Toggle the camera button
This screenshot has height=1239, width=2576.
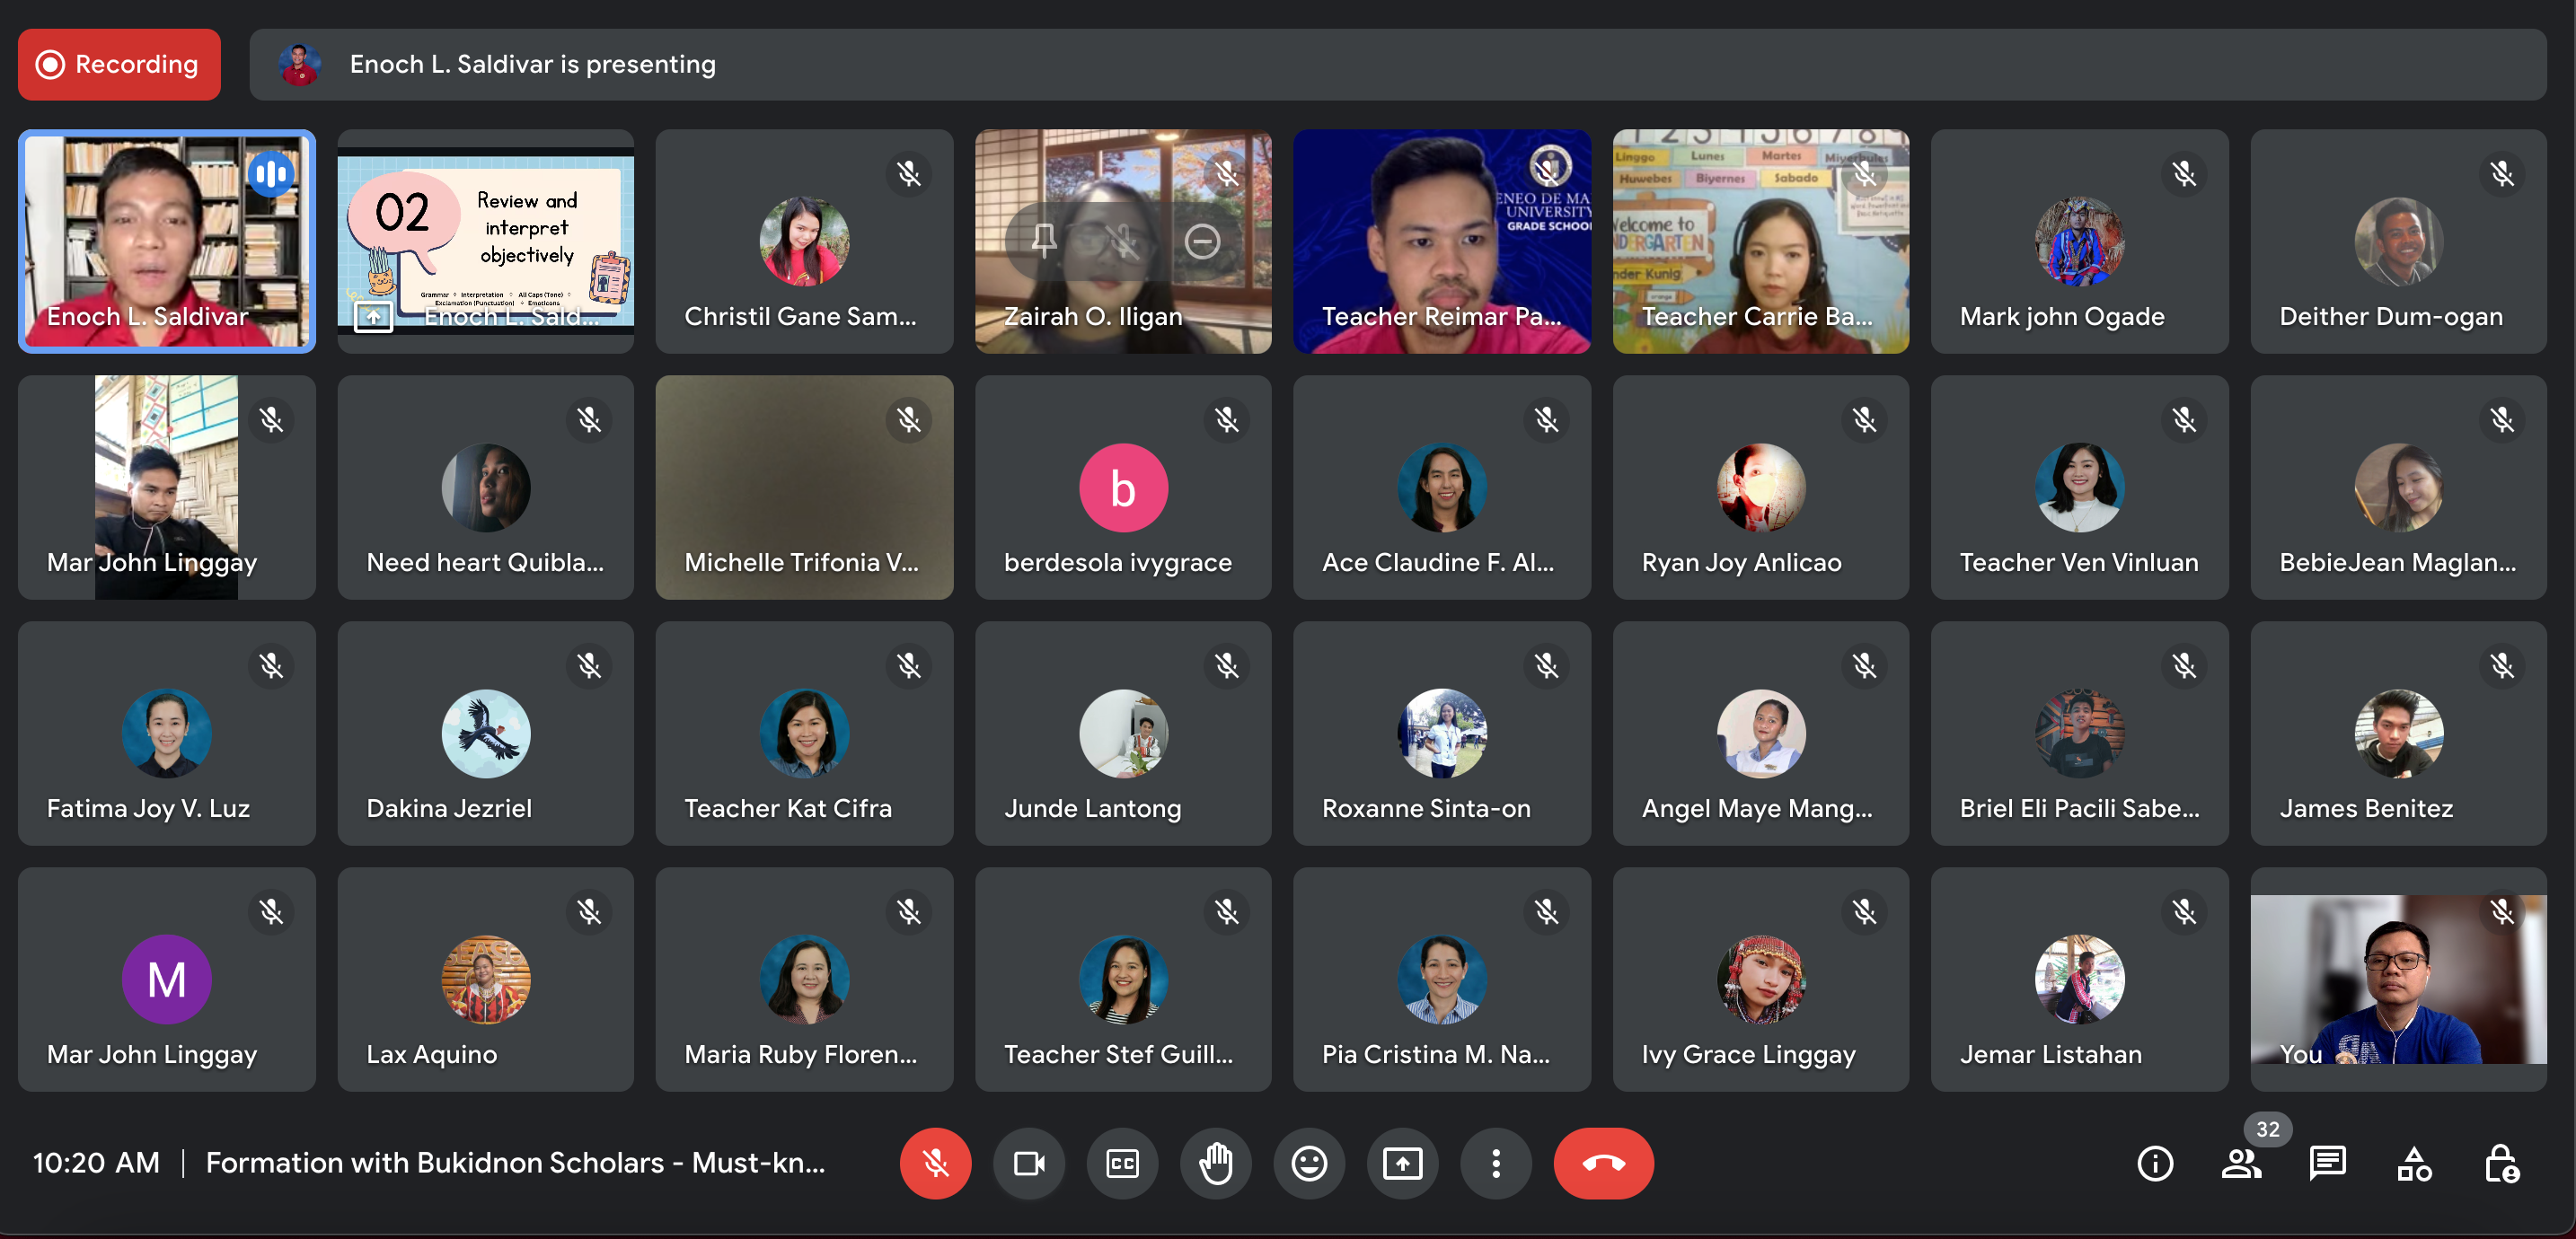tap(1028, 1163)
